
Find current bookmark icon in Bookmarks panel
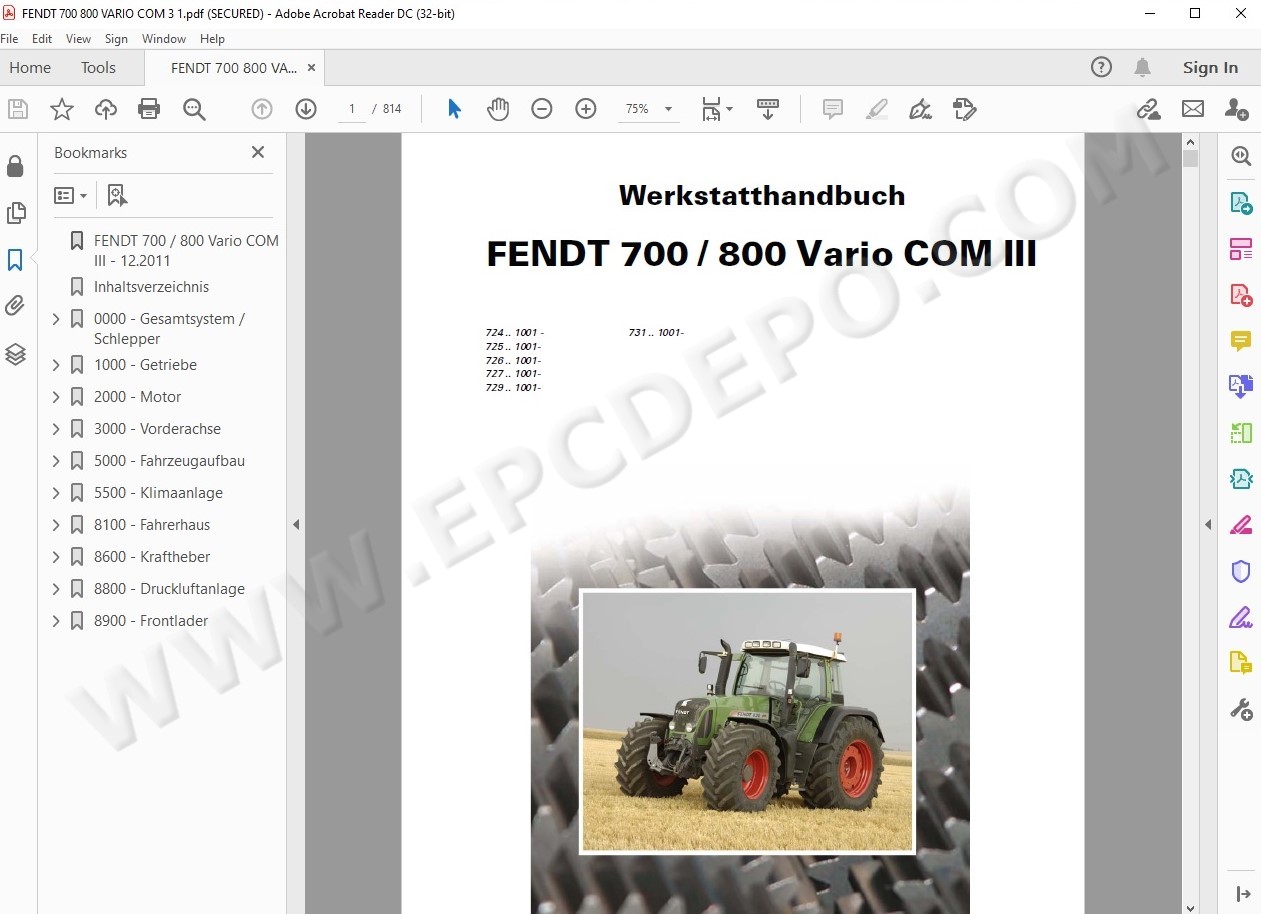click(x=117, y=196)
